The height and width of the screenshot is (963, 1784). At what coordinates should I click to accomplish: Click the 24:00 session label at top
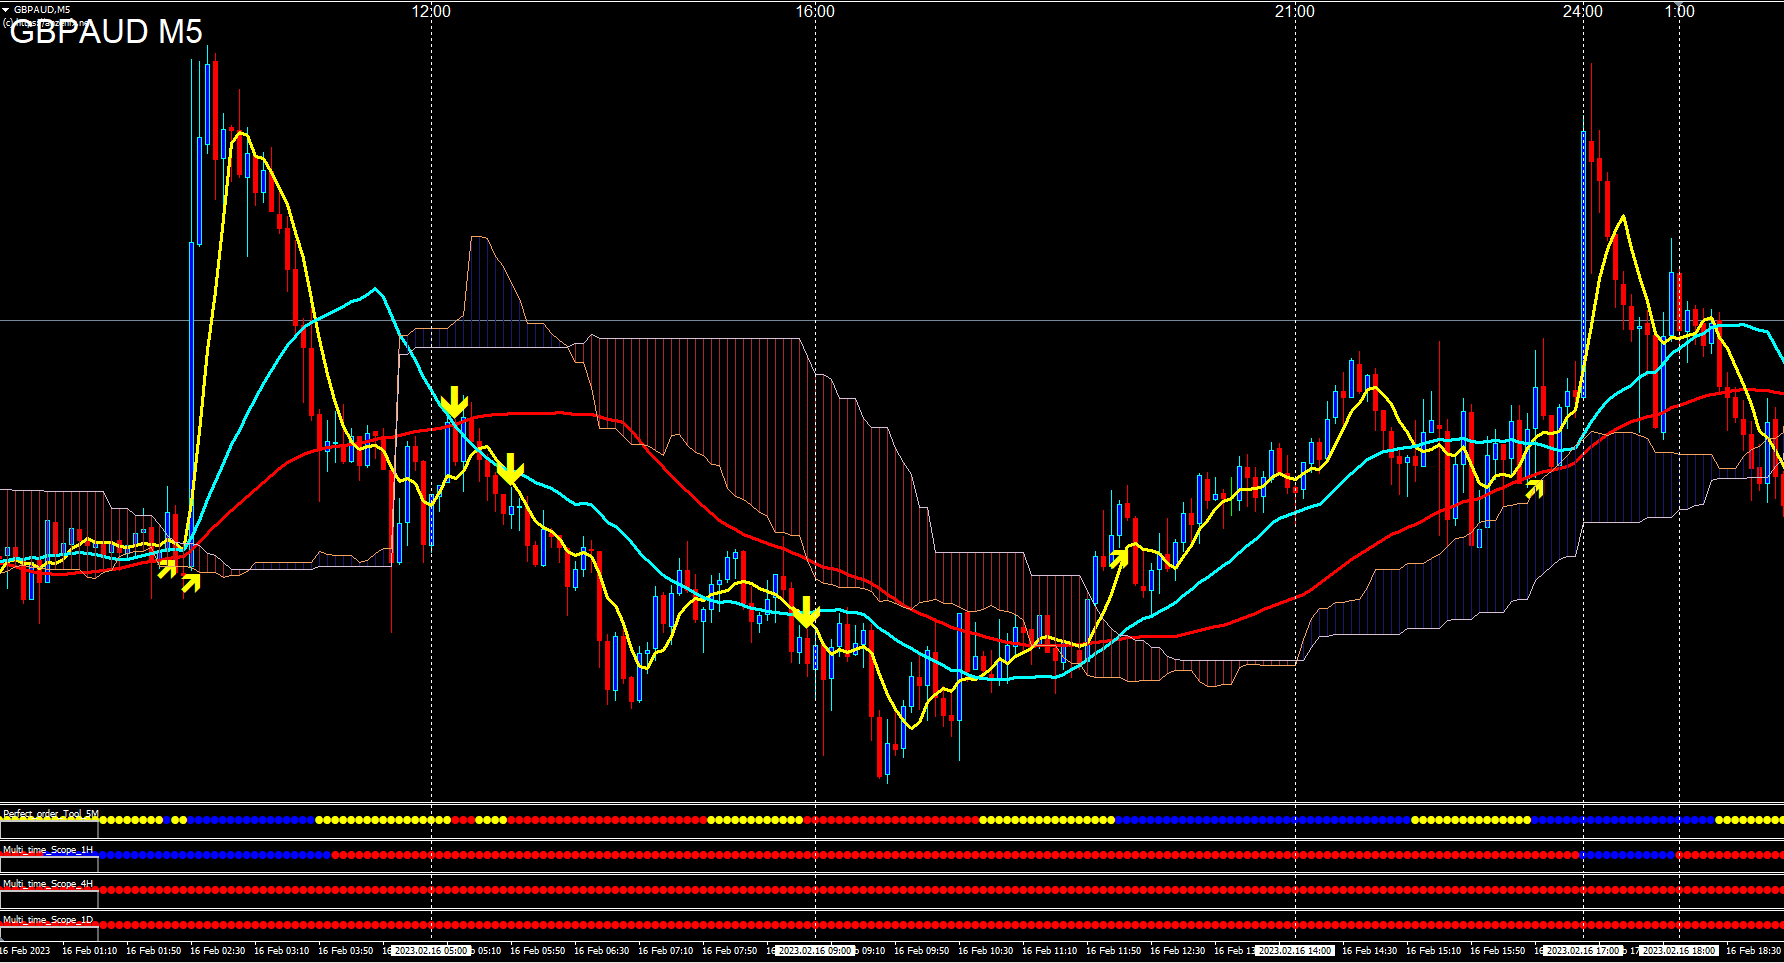tap(1583, 11)
